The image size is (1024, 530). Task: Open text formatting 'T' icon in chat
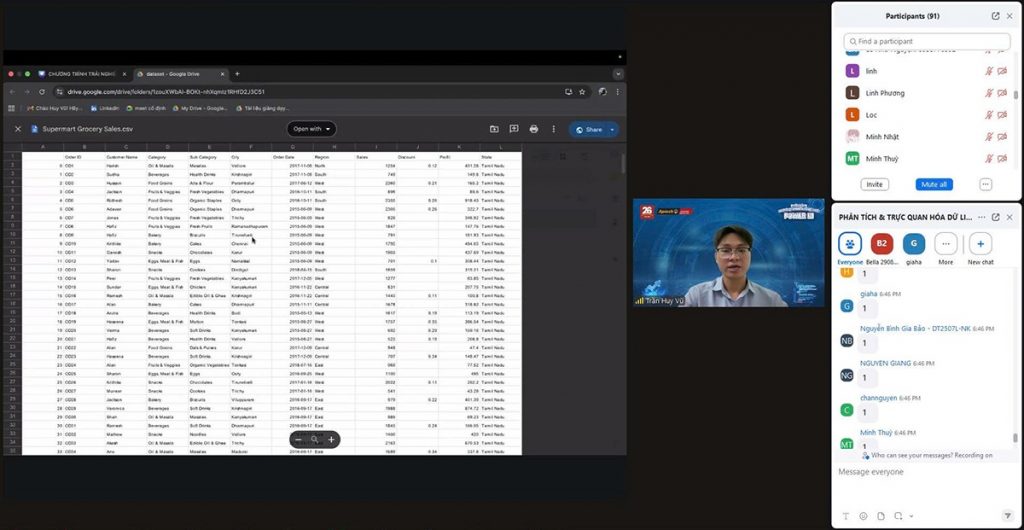point(846,516)
